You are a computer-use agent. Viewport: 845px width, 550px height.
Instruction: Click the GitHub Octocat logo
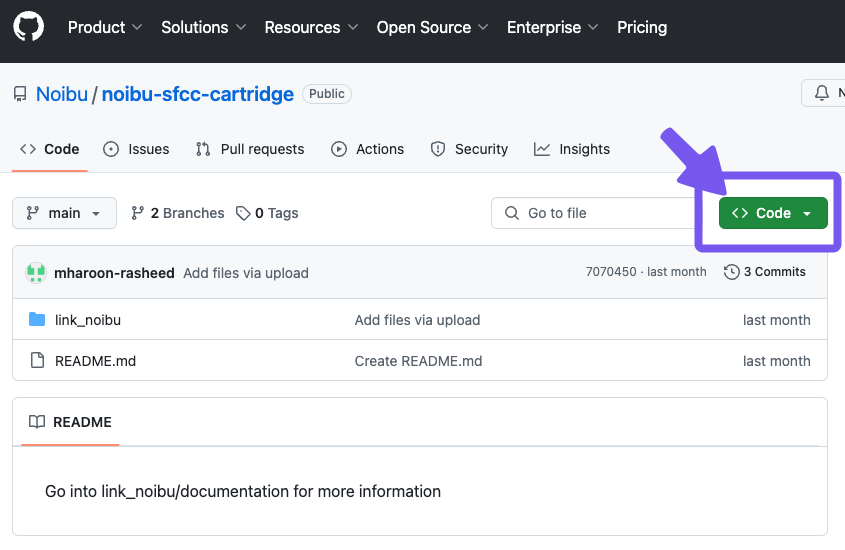[x=29, y=27]
